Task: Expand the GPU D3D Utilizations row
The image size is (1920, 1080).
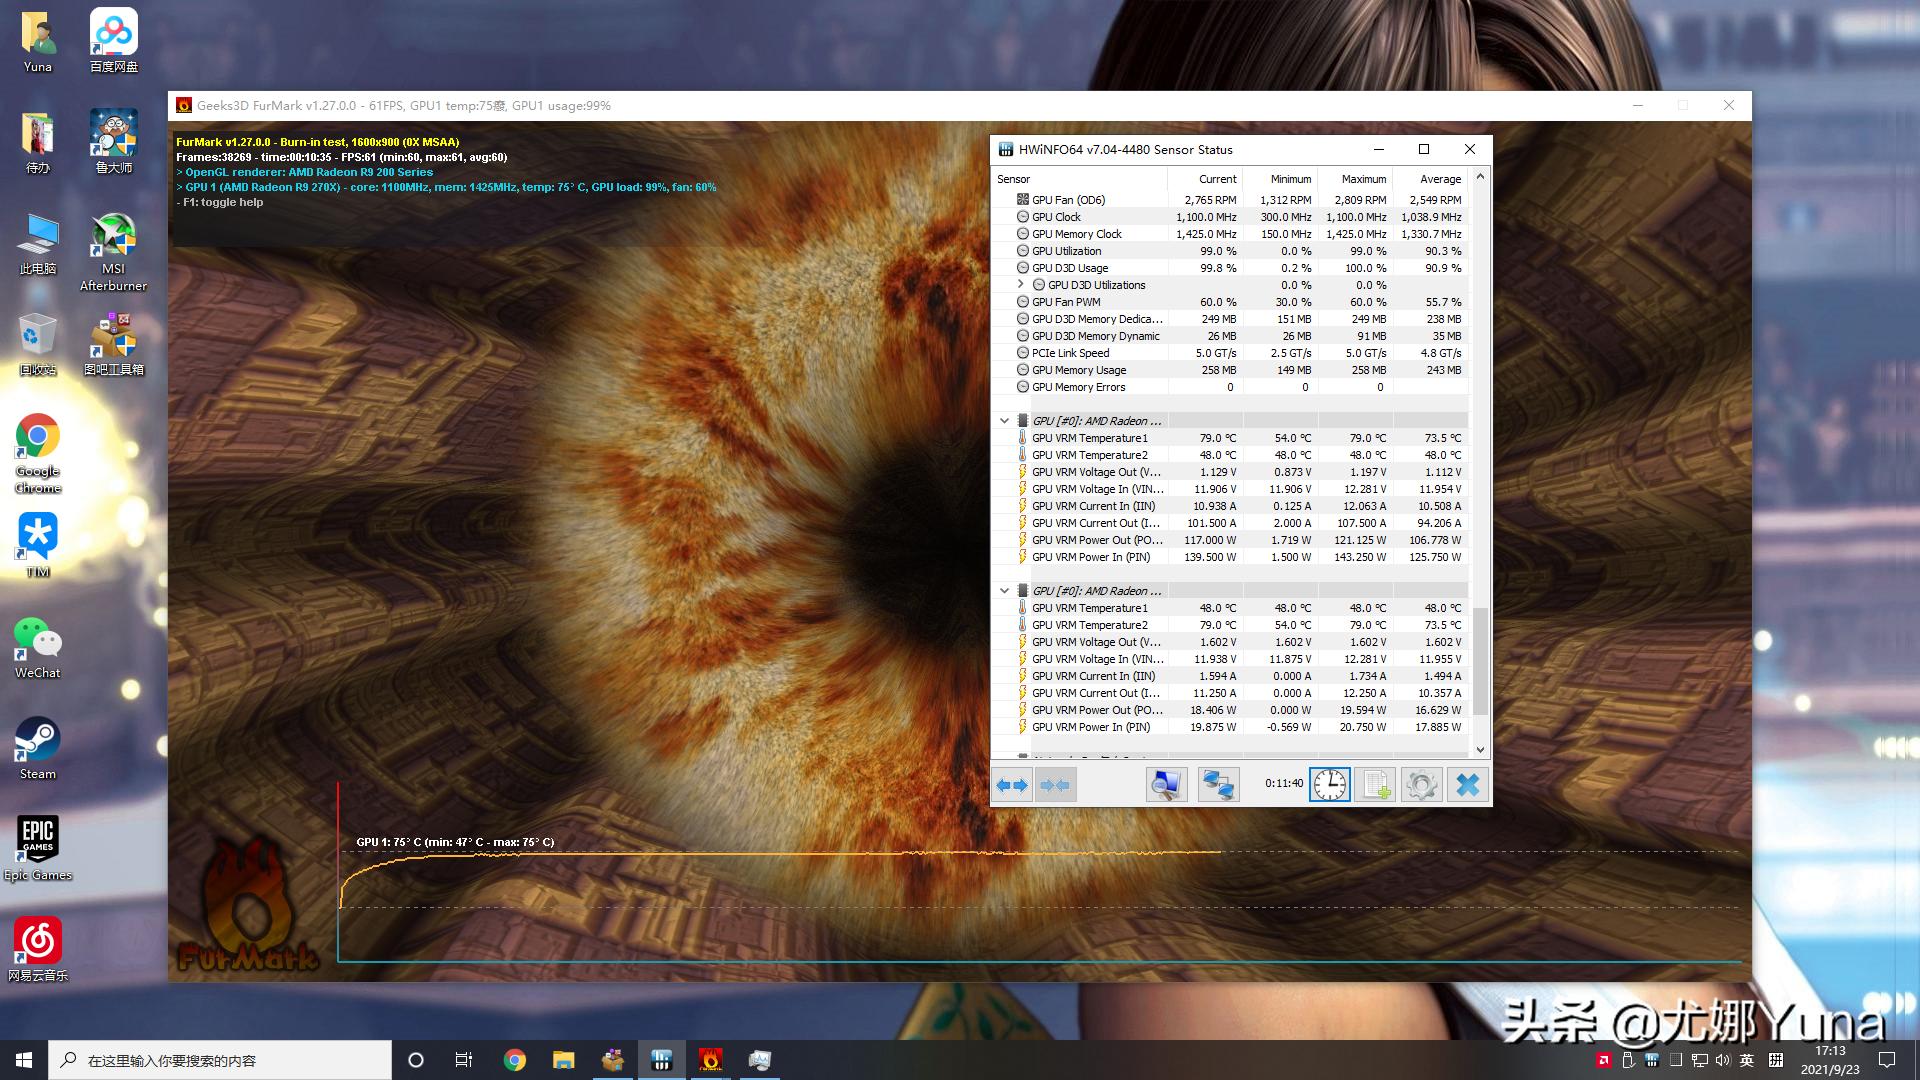Action: (x=1021, y=285)
